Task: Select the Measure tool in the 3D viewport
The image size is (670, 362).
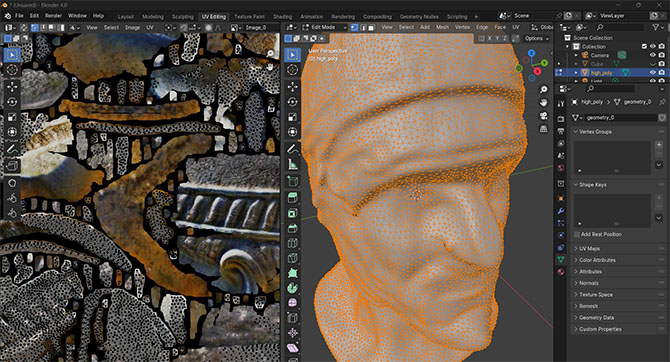Action: click(293, 164)
